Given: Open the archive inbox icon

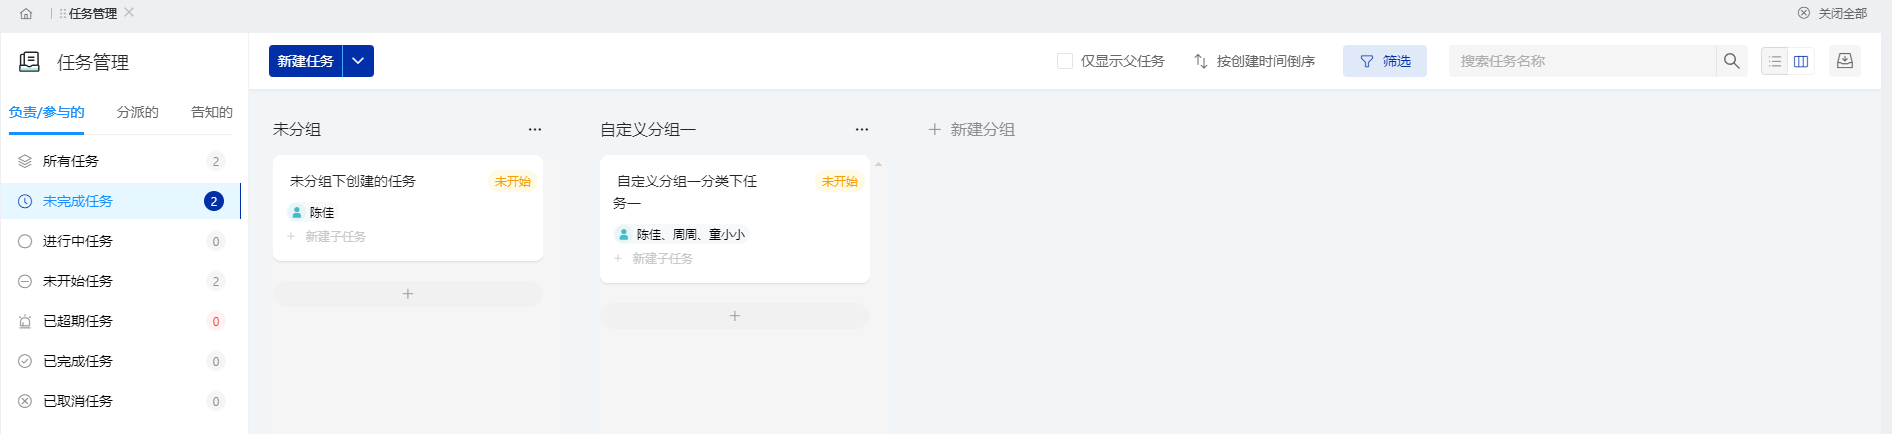Looking at the screenshot, I should click(x=1845, y=61).
